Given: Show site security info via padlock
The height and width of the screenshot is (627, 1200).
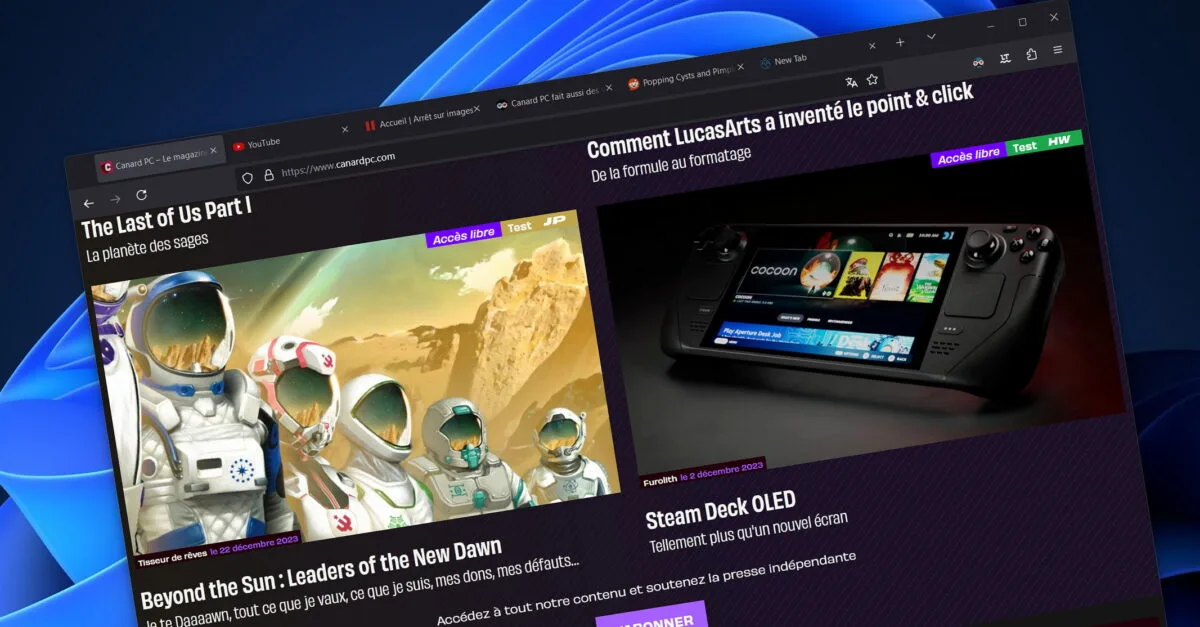Looking at the screenshot, I should pyautogui.click(x=268, y=174).
